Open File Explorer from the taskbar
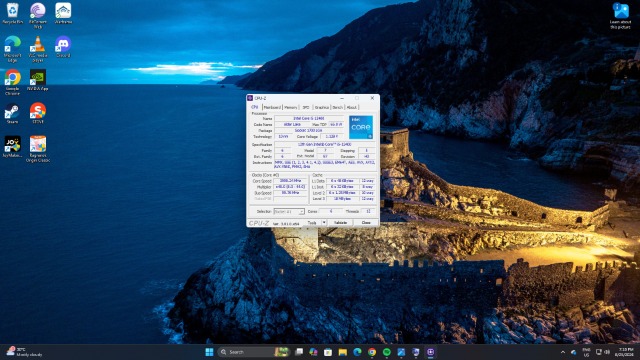 (x=342, y=352)
